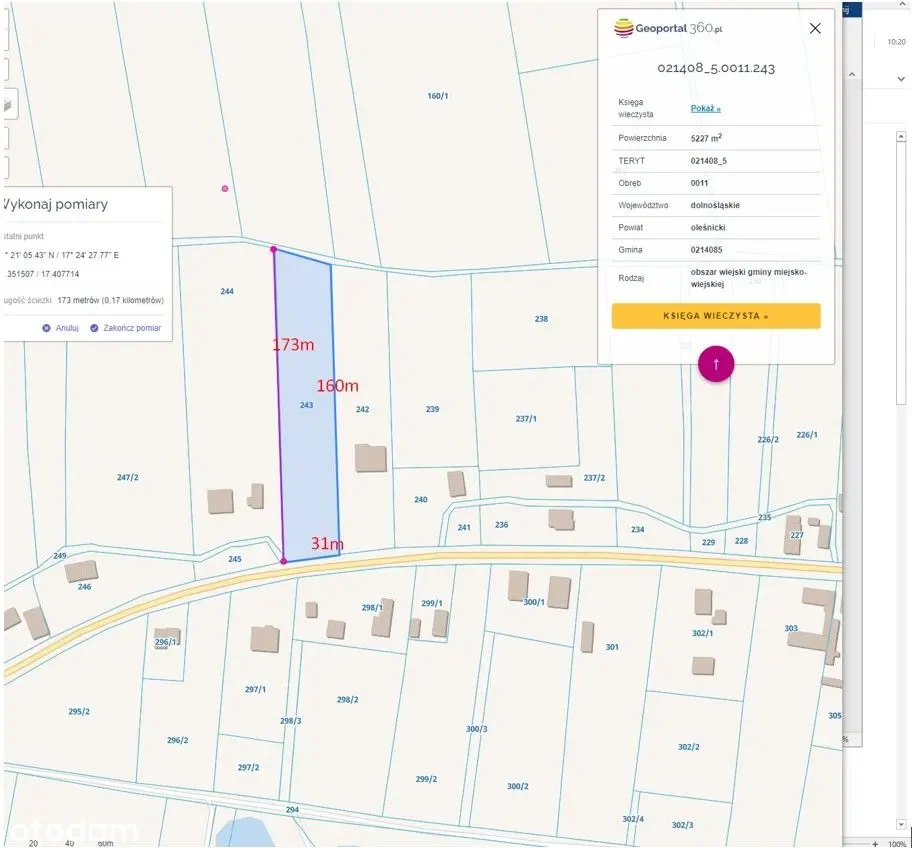The height and width of the screenshot is (851, 915).
Task: Click the pink measurement point near the road
Action: (283, 561)
